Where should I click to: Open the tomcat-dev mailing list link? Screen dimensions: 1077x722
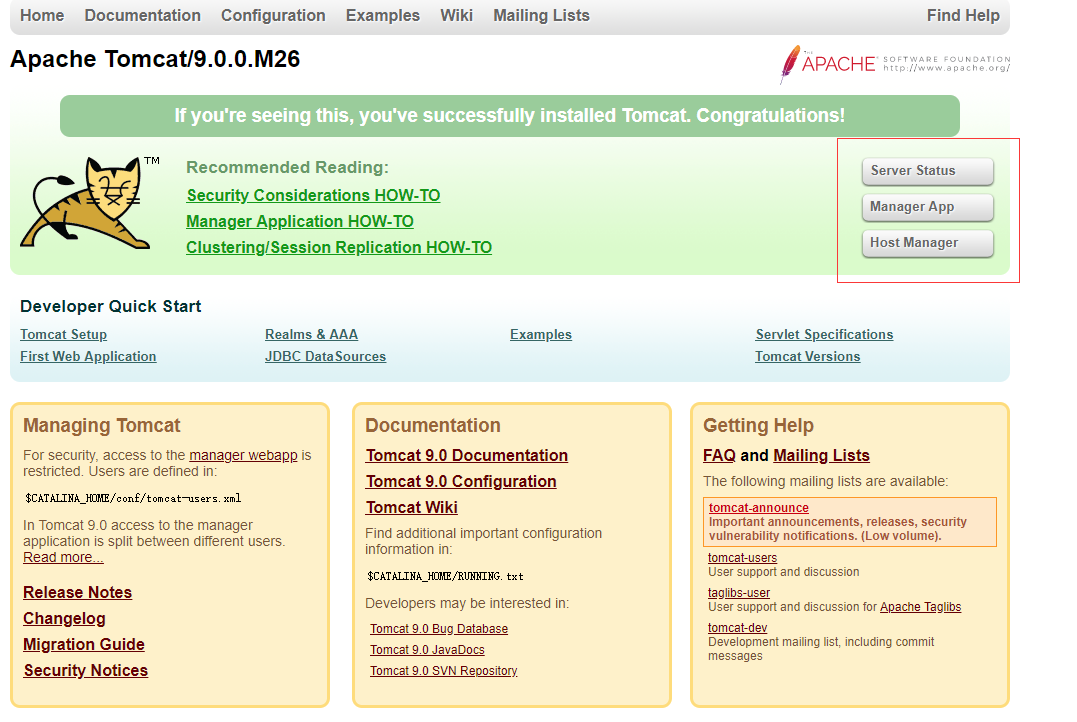coord(738,628)
